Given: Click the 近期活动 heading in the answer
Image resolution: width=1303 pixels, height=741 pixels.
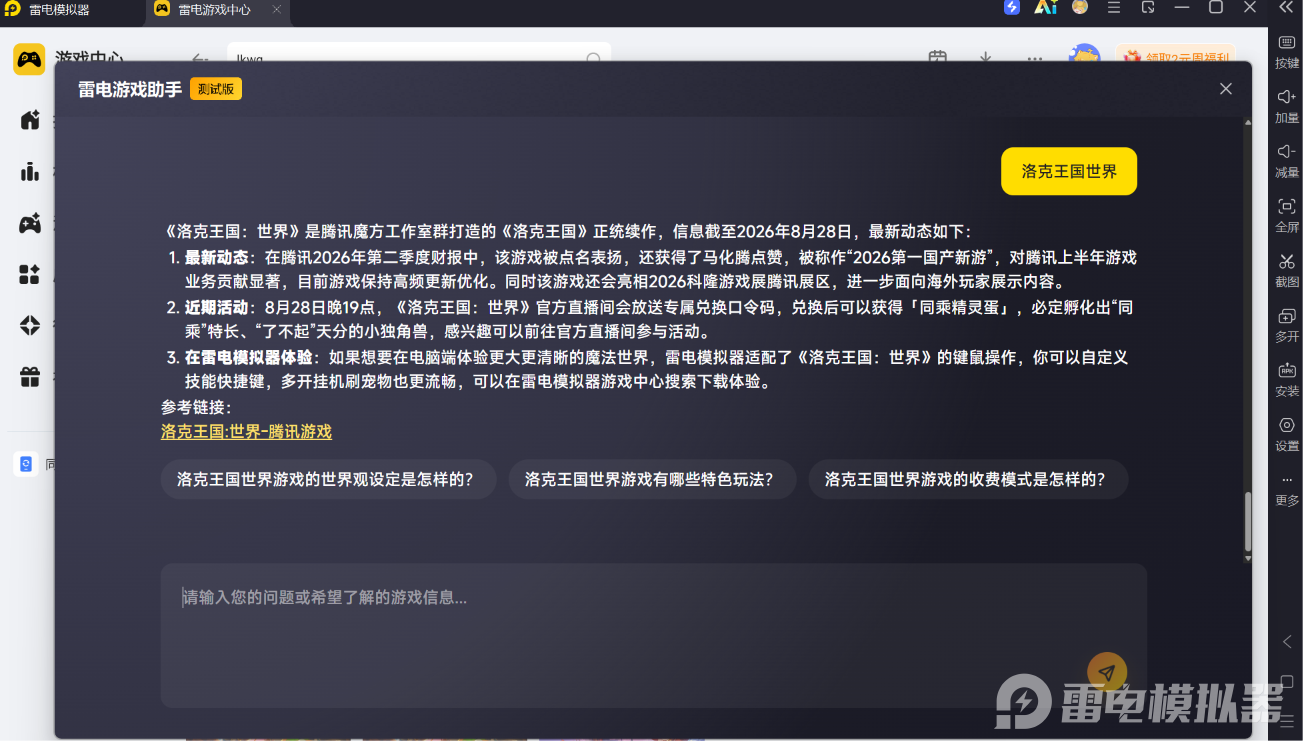Looking at the screenshot, I should [216, 307].
